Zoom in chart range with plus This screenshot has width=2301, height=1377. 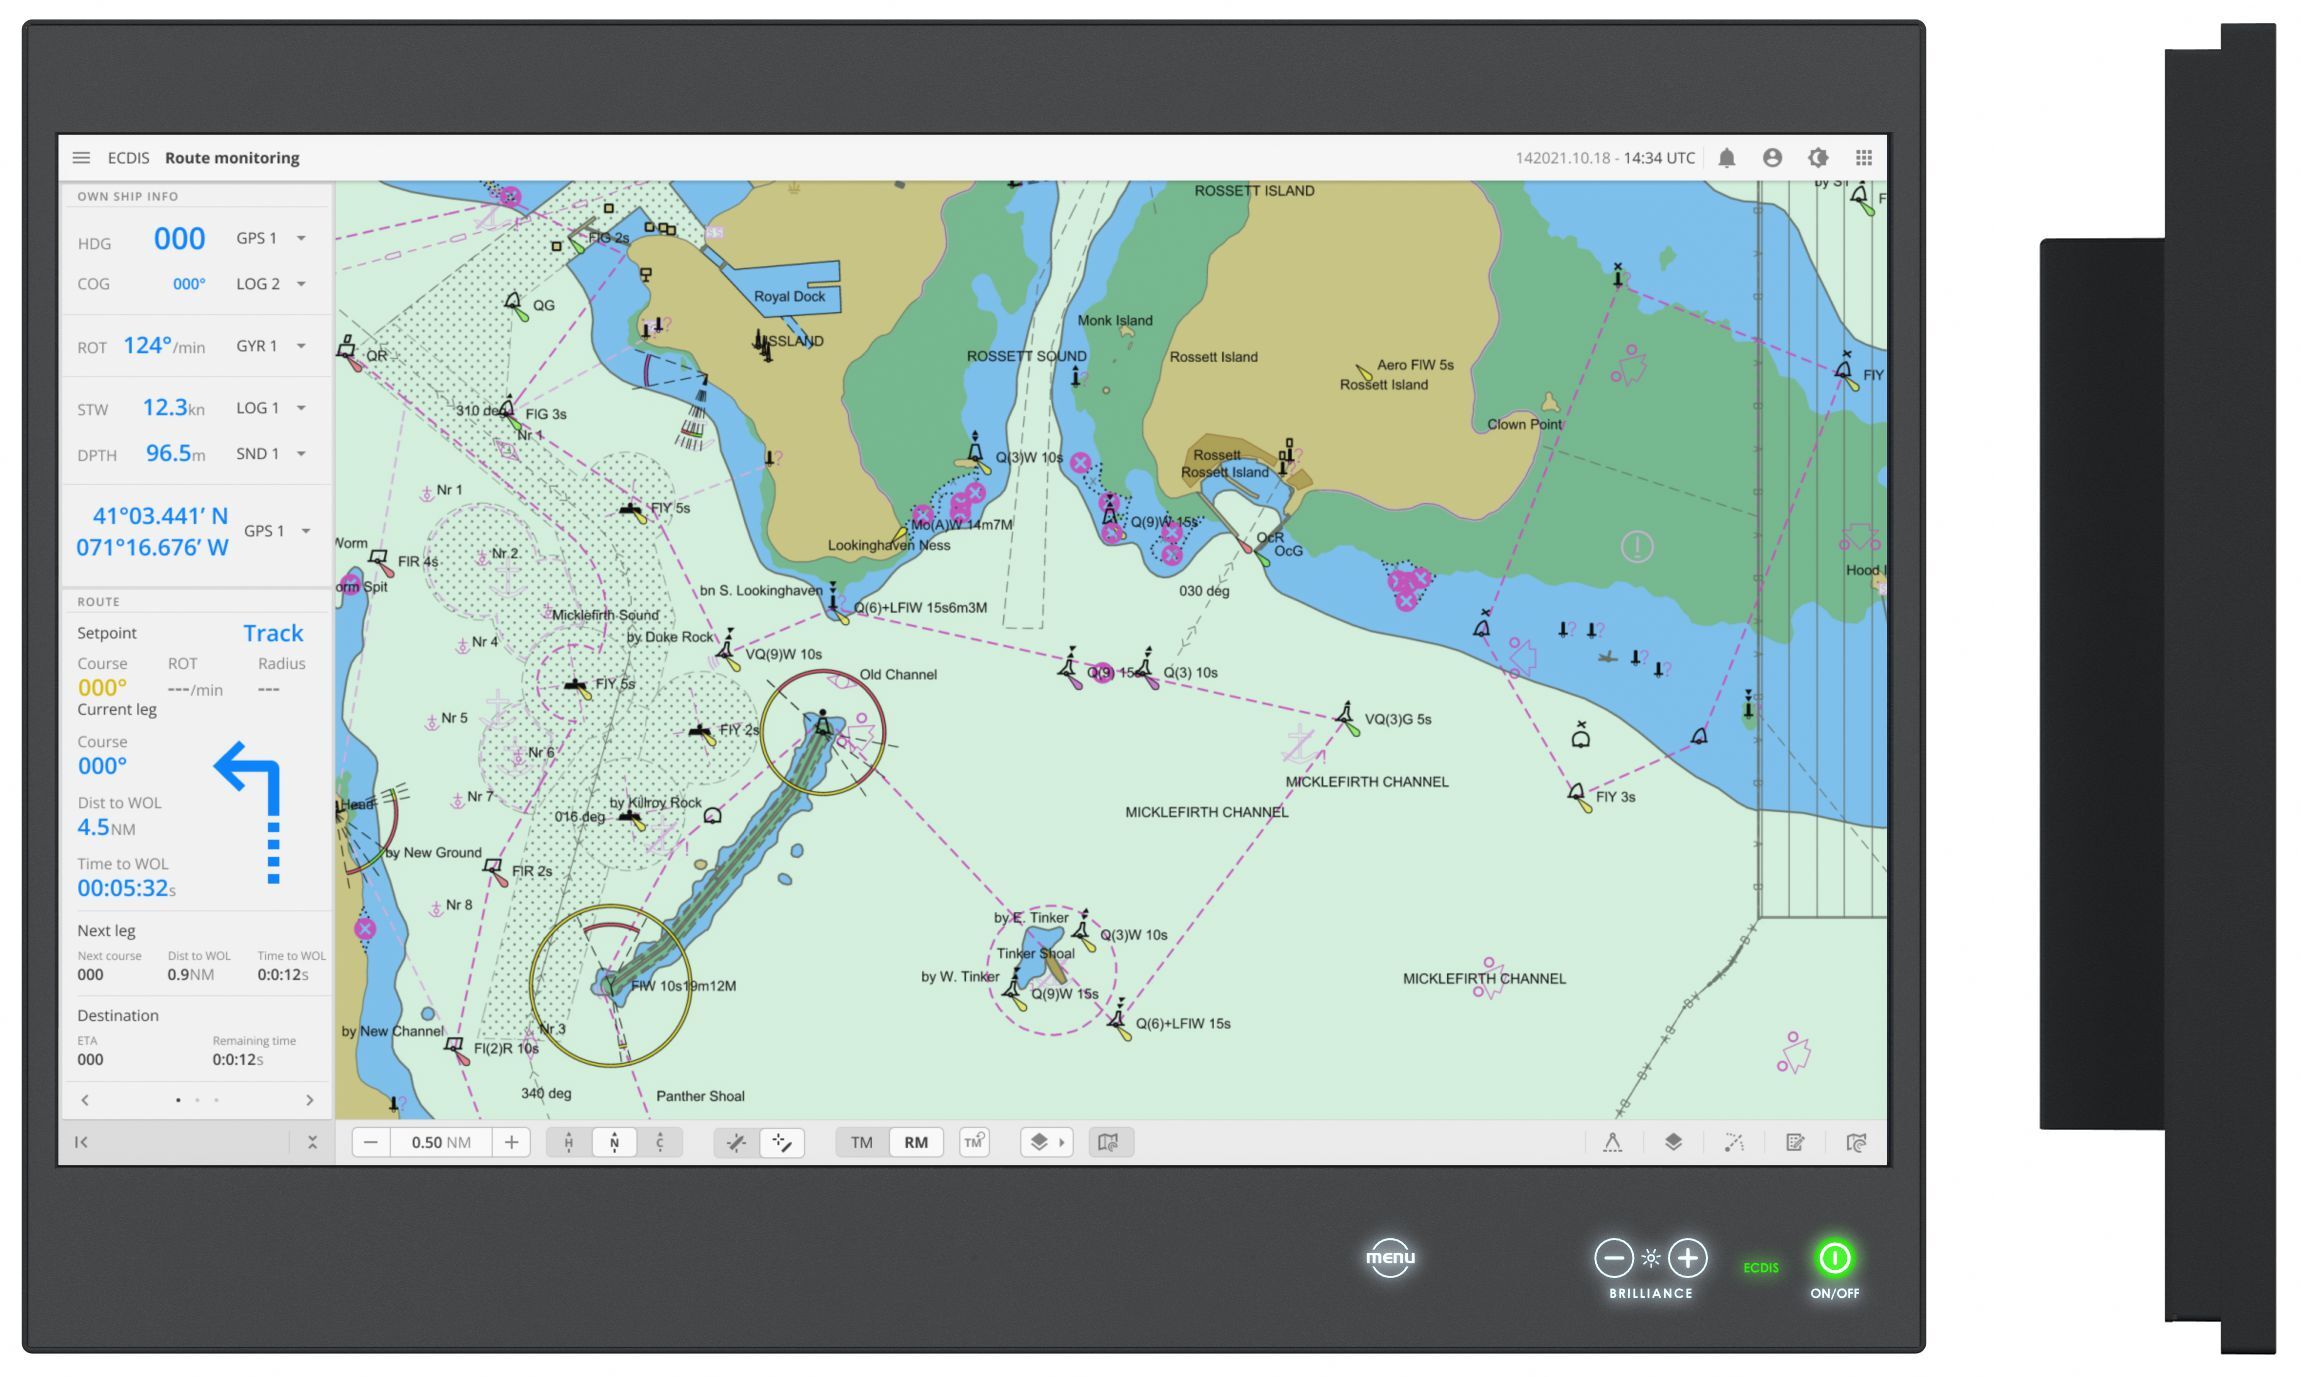tap(511, 1142)
